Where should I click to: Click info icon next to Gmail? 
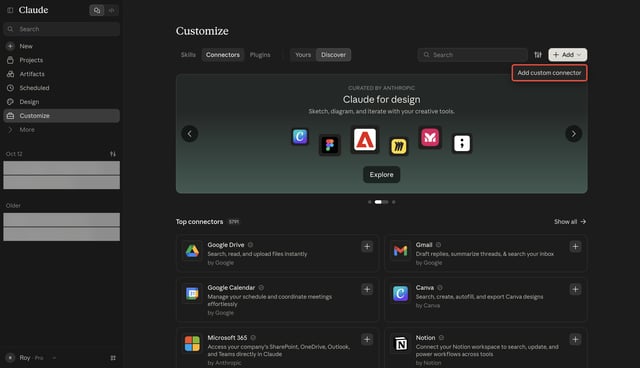[438, 245]
